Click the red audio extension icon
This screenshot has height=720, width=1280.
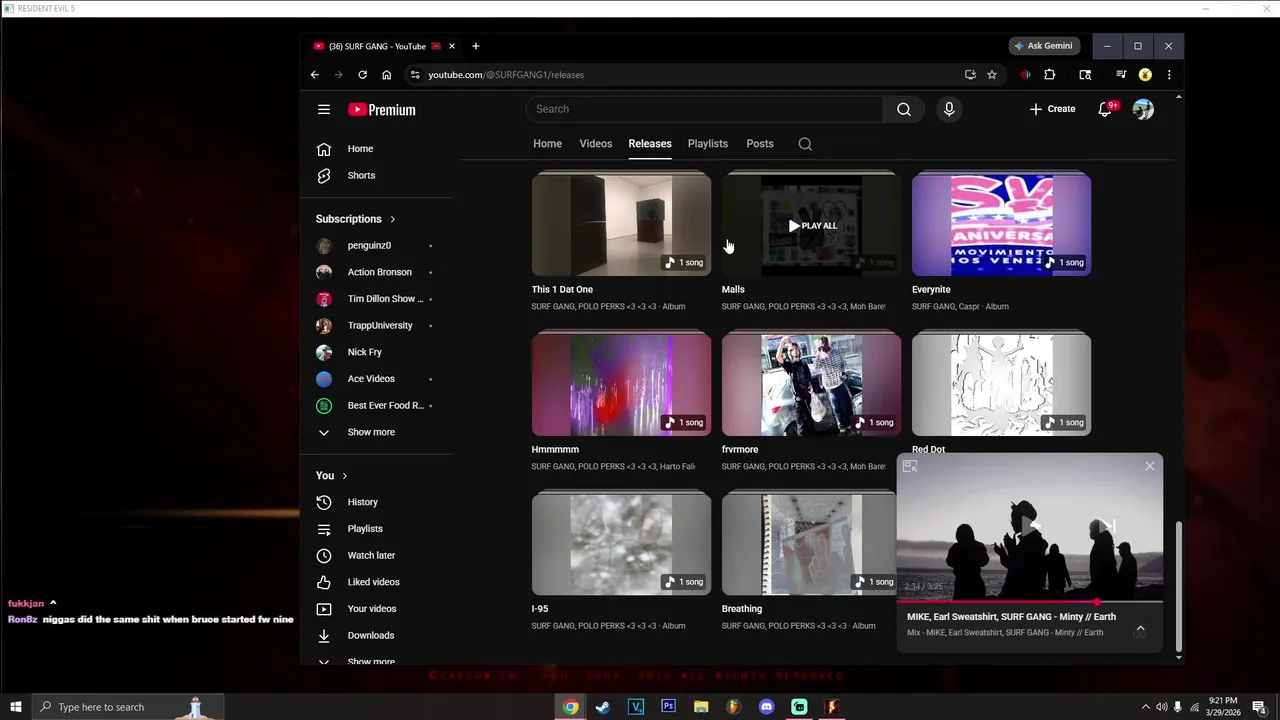[1025, 75]
